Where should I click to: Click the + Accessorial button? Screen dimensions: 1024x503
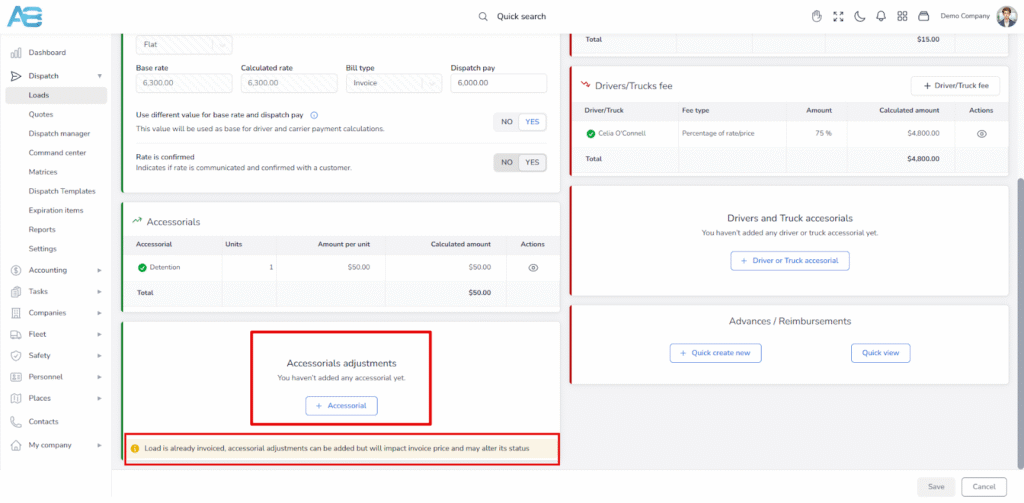[341, 405]
